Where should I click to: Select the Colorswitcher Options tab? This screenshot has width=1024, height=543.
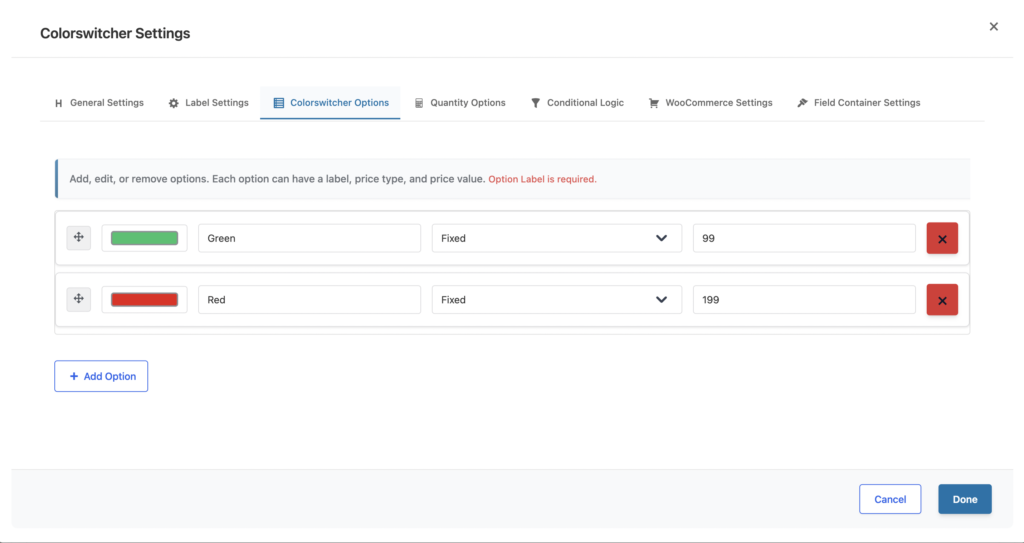pos(331,103)
